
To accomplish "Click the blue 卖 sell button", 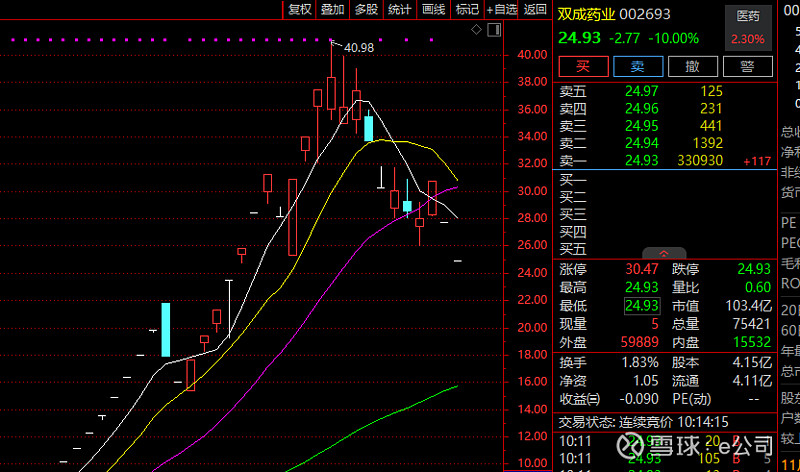I will pos(636,66).
